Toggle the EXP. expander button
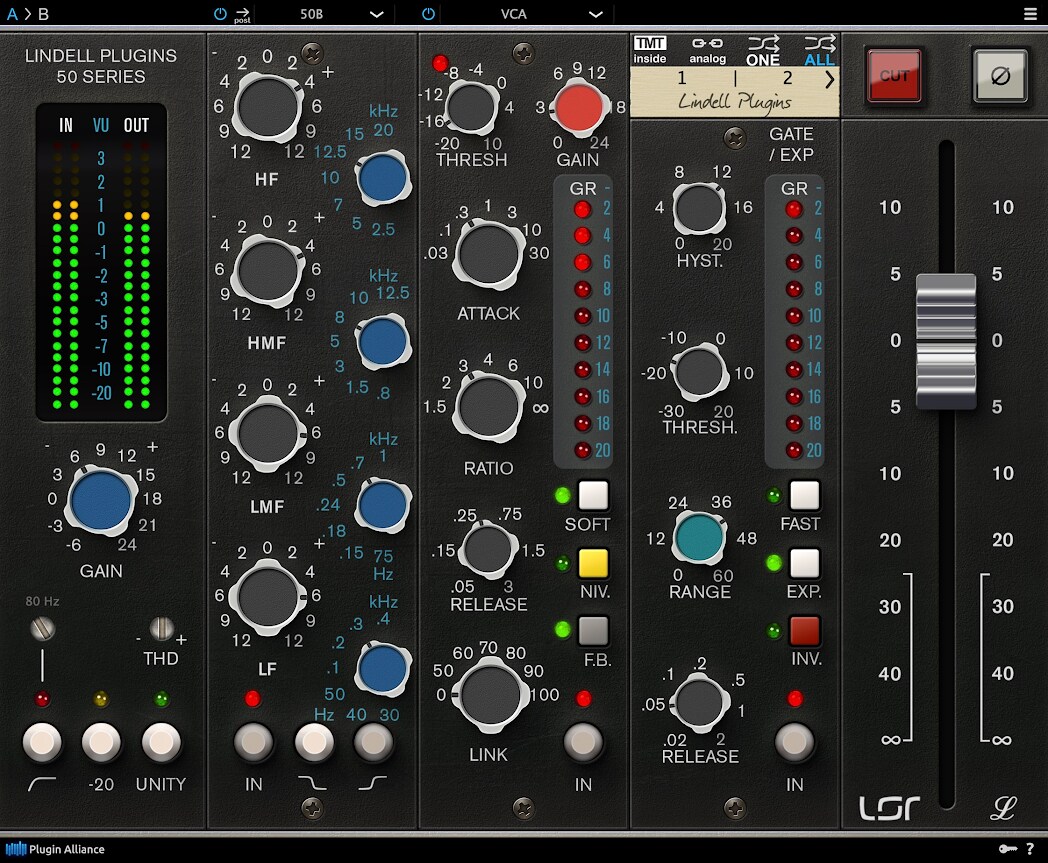 pyautogui.click(x=804, y=563)
